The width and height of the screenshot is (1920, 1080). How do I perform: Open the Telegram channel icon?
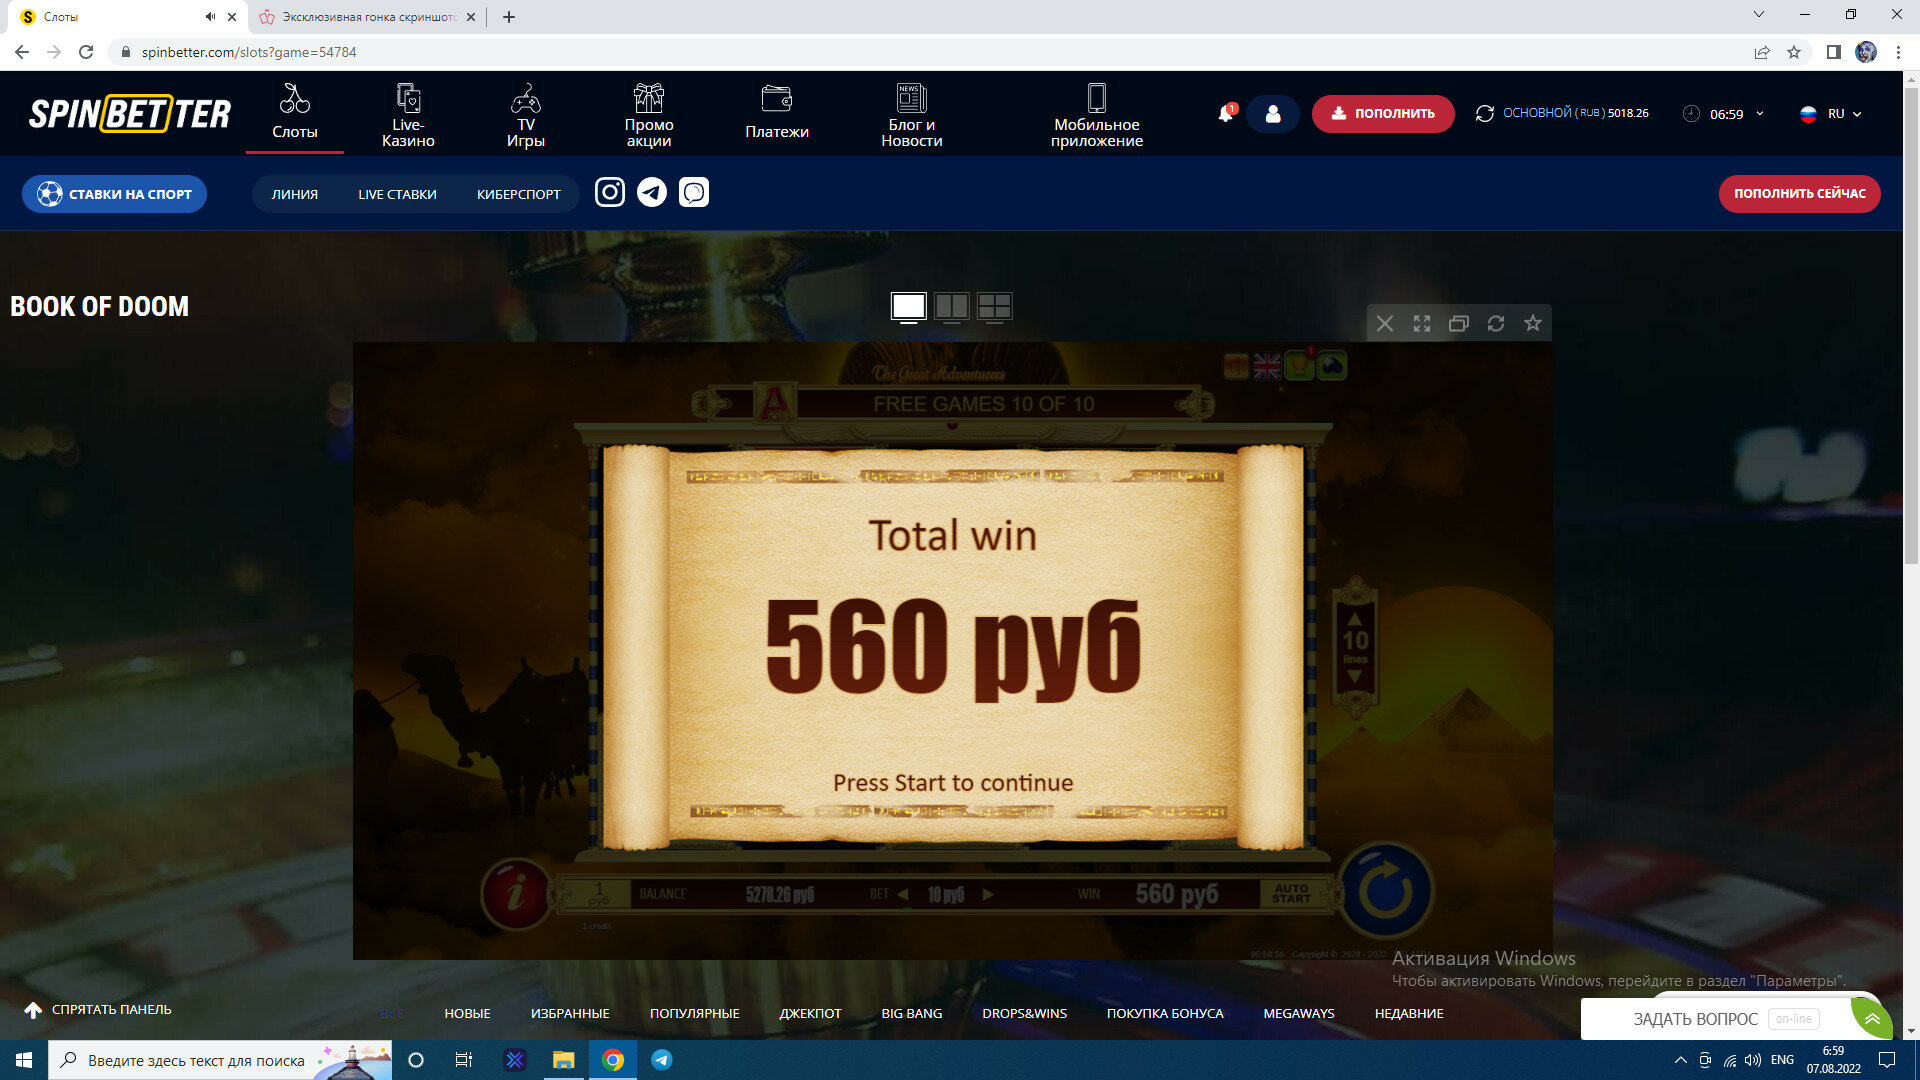(652, 192)
